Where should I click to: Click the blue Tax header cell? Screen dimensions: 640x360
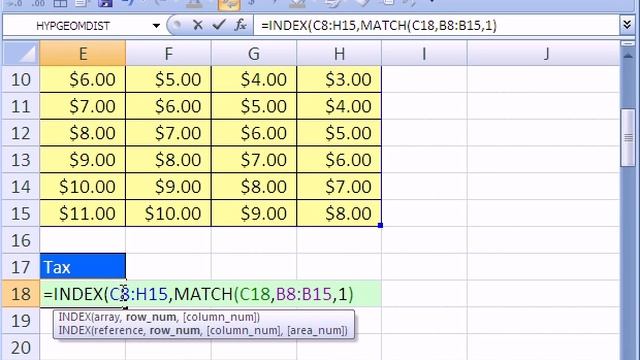pyautogui.click(x=83, y=267)
